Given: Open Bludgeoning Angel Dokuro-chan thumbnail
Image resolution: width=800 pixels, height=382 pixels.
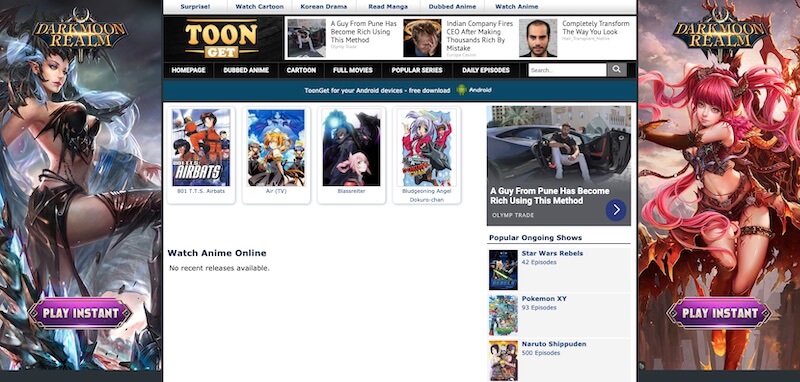Looking at the screenshot, I should click(427, 147).
